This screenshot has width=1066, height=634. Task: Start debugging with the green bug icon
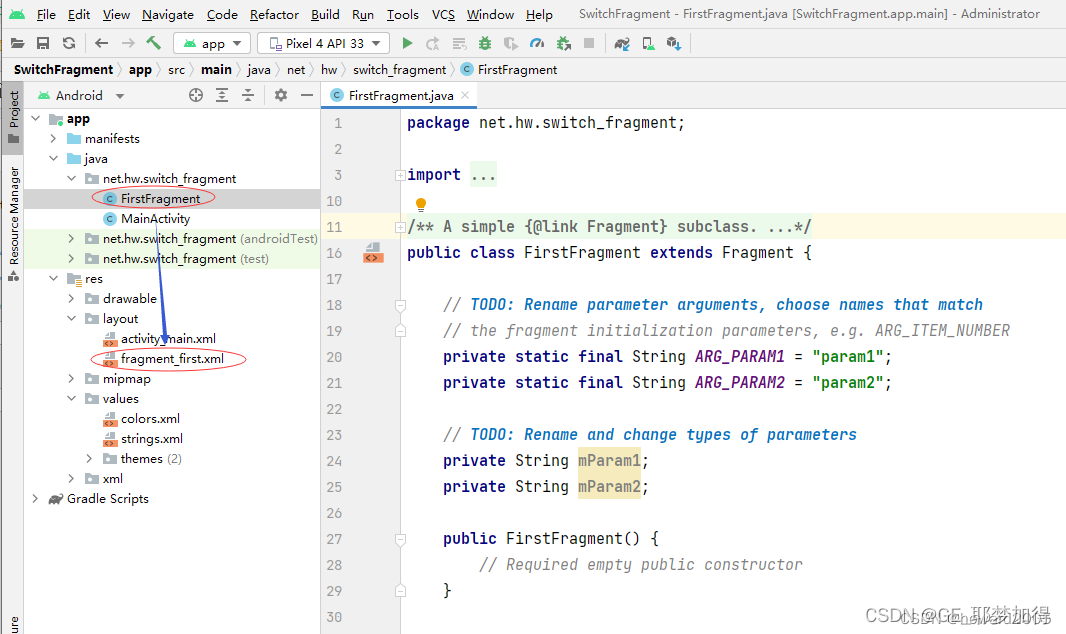coord(485,43)
